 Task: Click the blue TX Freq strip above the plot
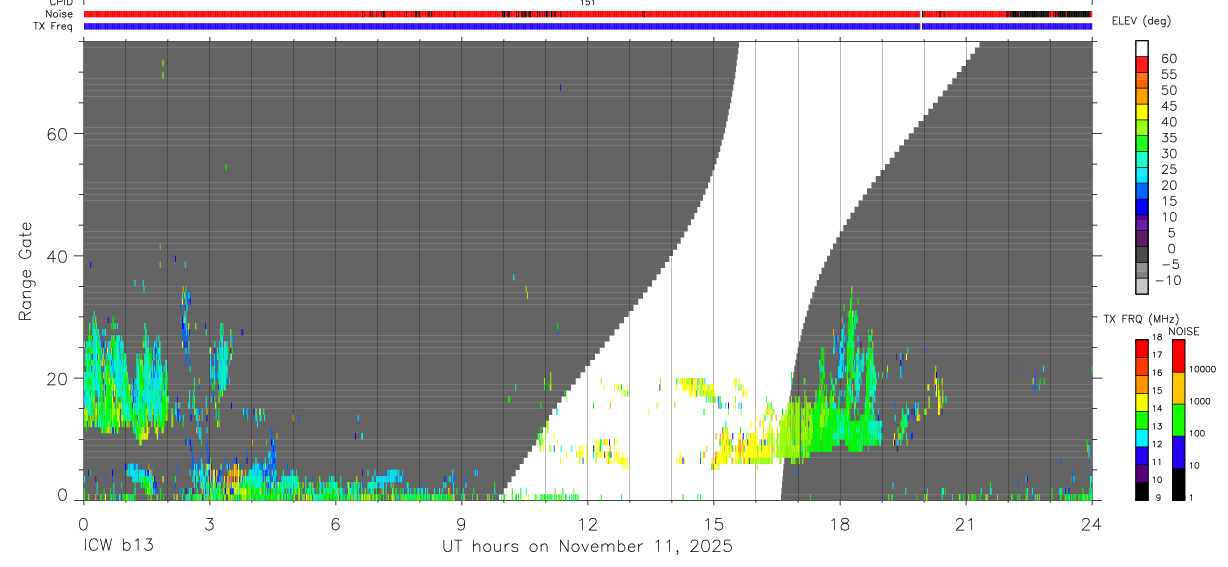coord(587,26)
